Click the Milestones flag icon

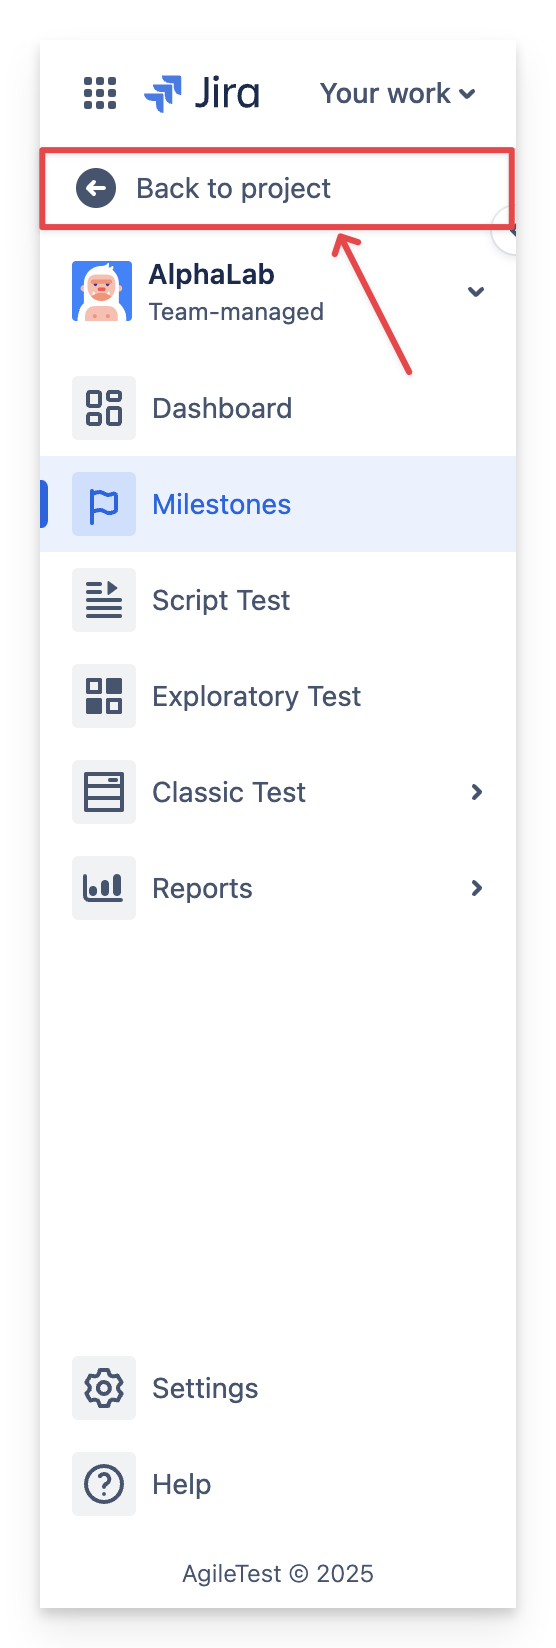[x=104, y=504]
